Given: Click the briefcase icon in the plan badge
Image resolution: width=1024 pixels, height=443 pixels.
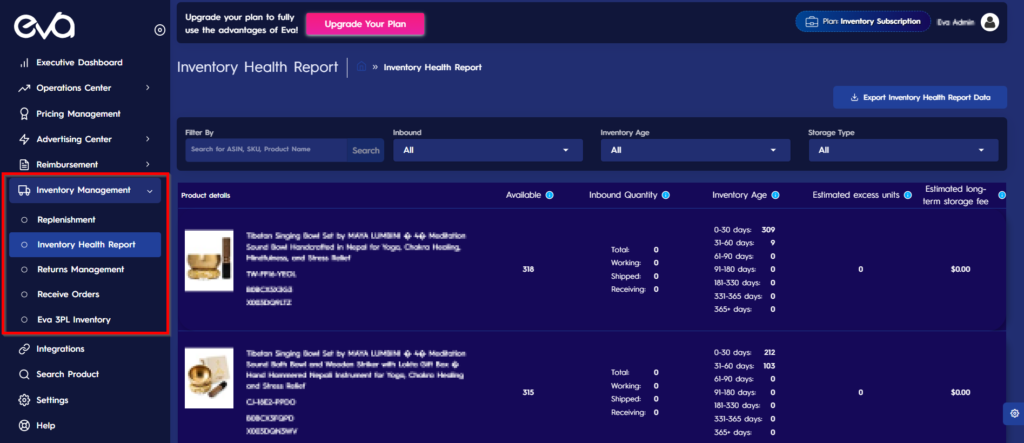Looking at the screenshot, I should click(x=812, y=22).
